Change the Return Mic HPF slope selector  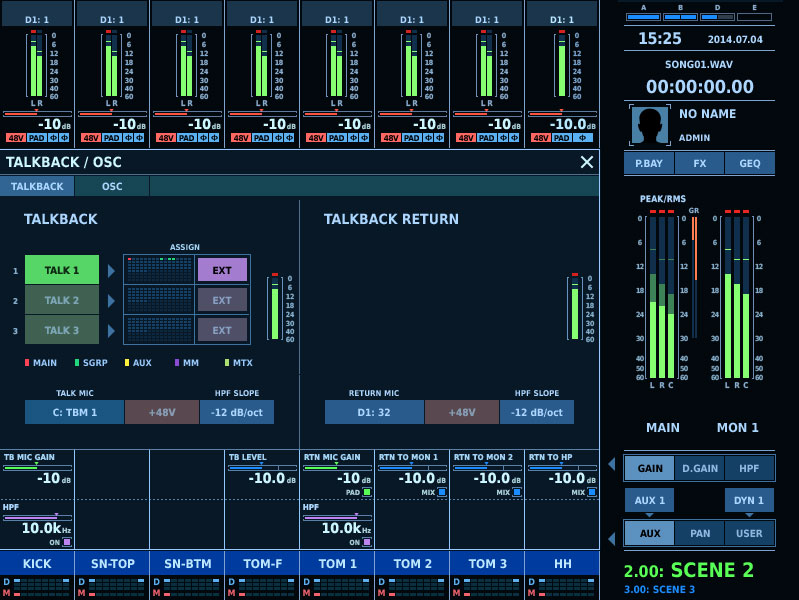(537, 412)
